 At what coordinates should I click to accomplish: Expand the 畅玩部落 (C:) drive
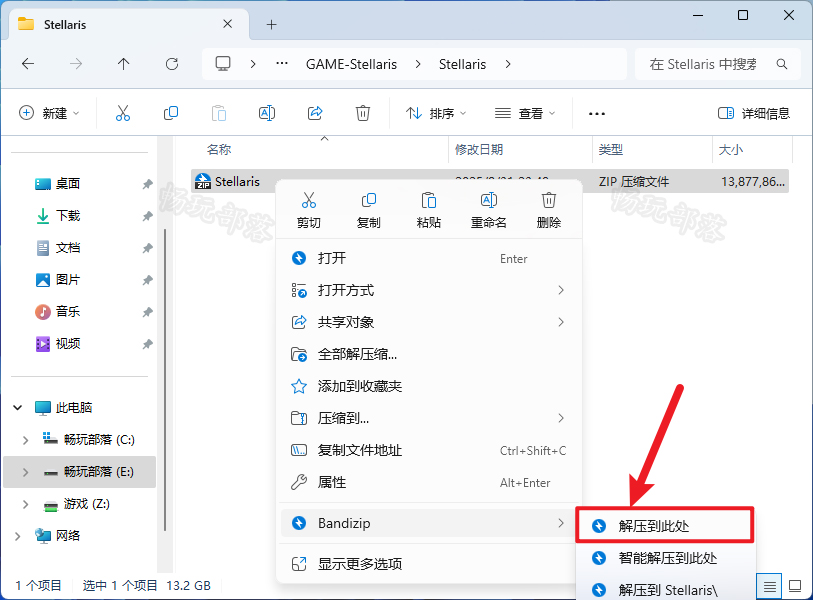(x=25, y=440)
